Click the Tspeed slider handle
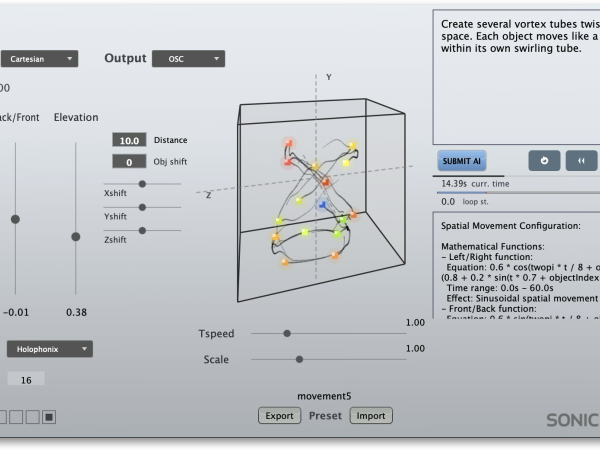 [287, 333]
